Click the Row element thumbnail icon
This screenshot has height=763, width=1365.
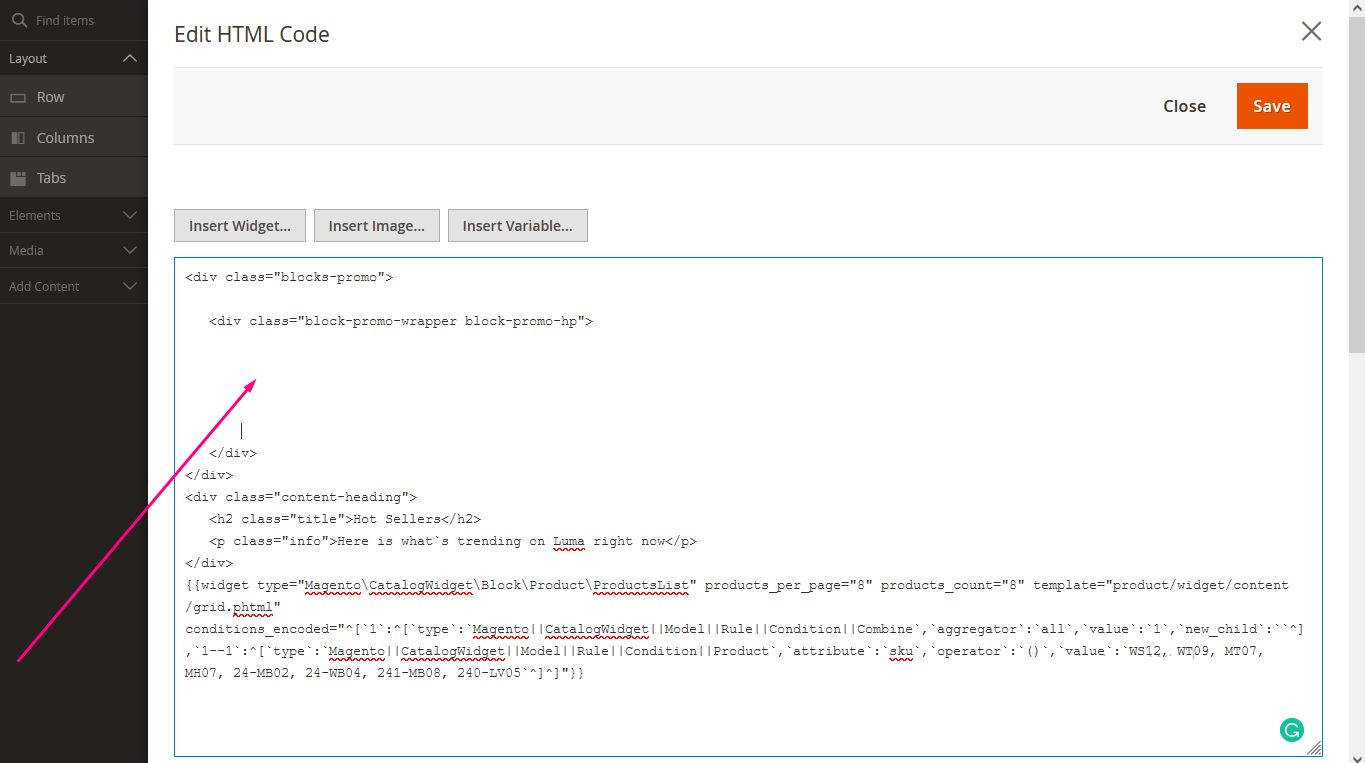[x=17, y=96]
